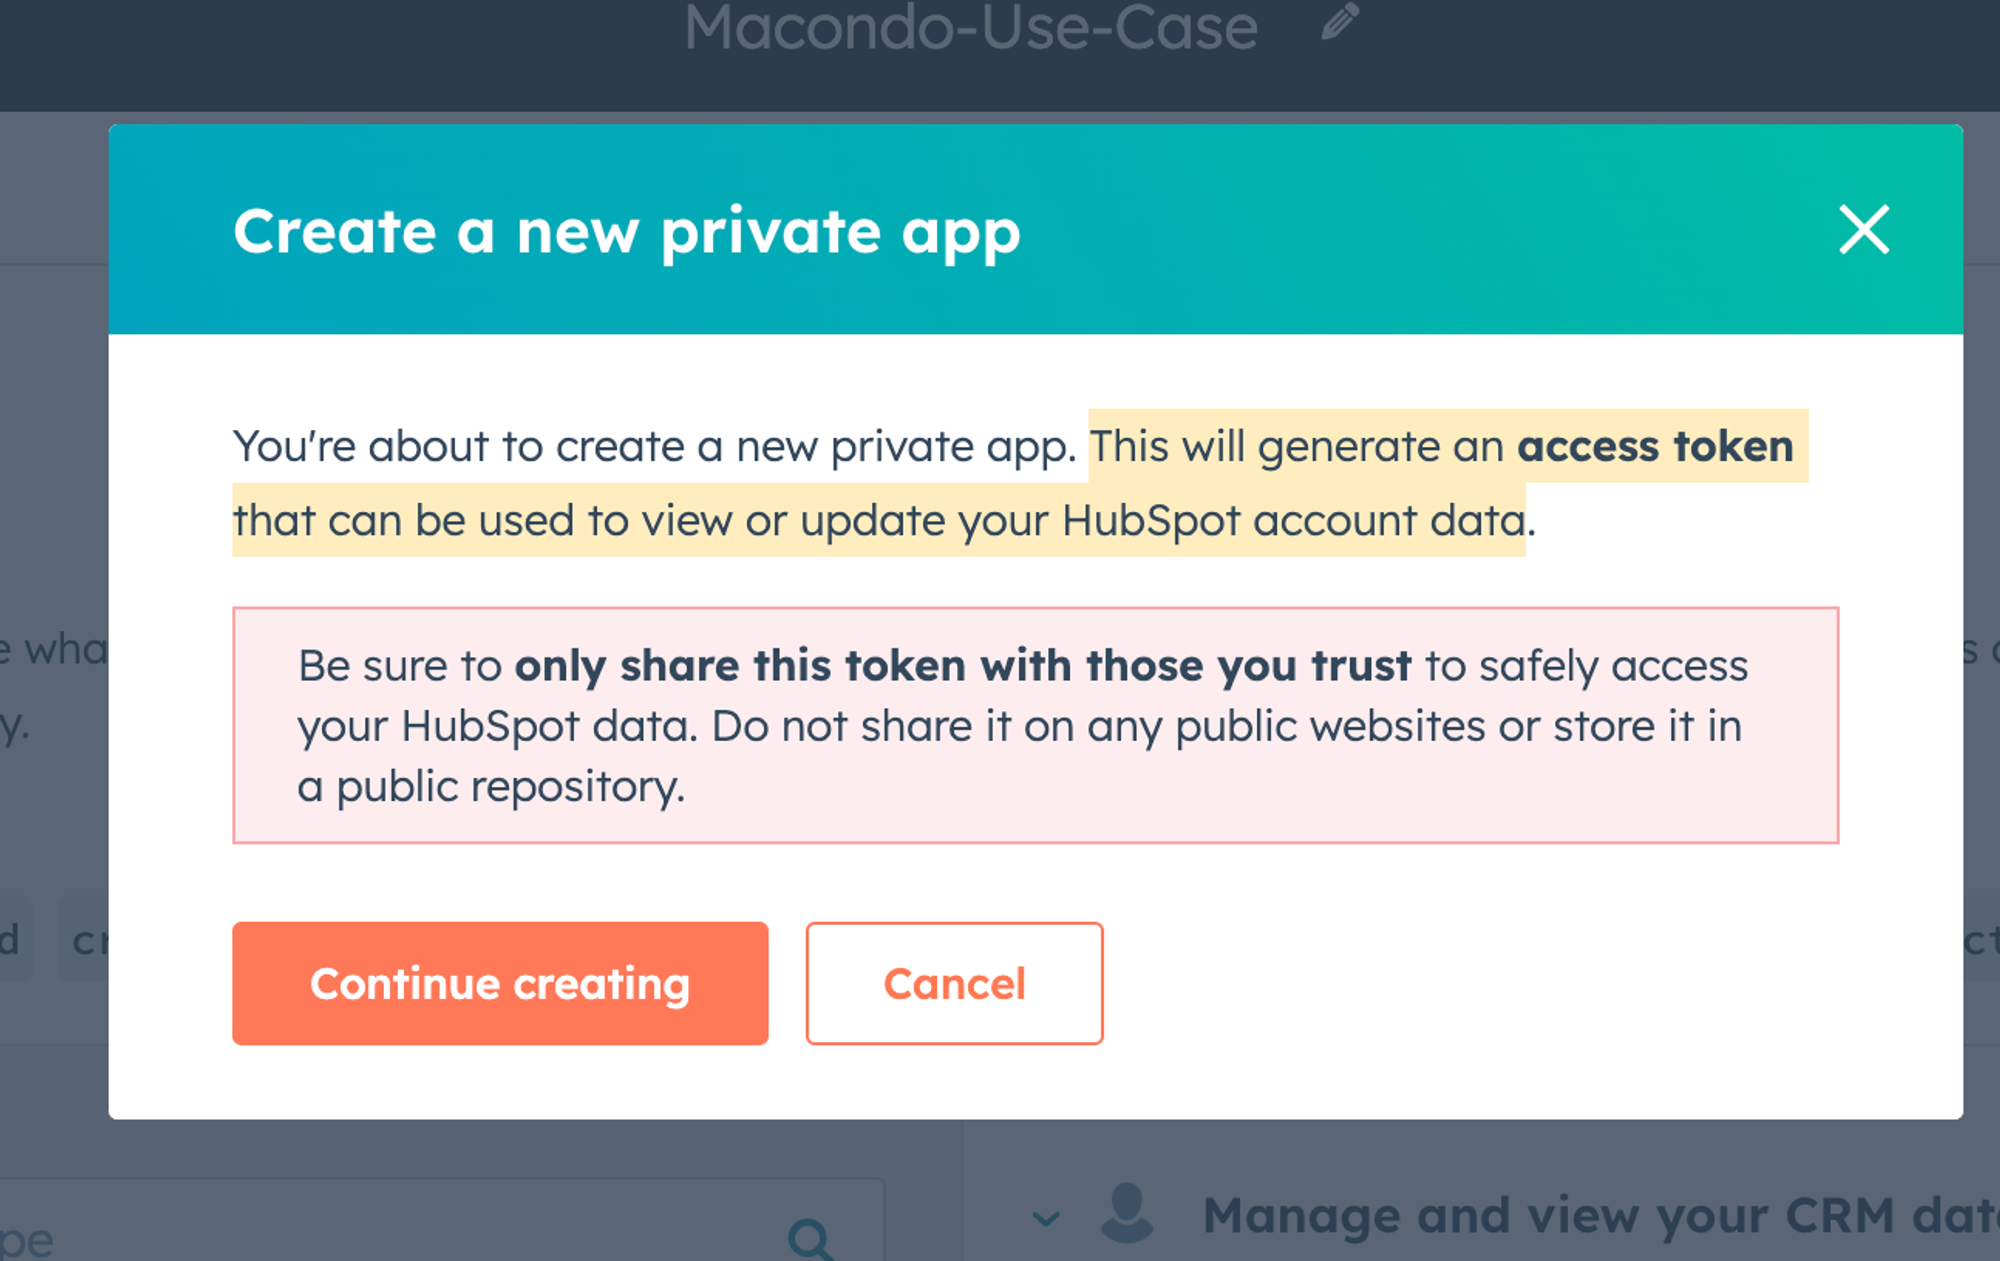This screenshot has width=2000, height=1261.
Task: Click the pencil icon beside Macondo-Use-Case
Action: click(1340, 22)
